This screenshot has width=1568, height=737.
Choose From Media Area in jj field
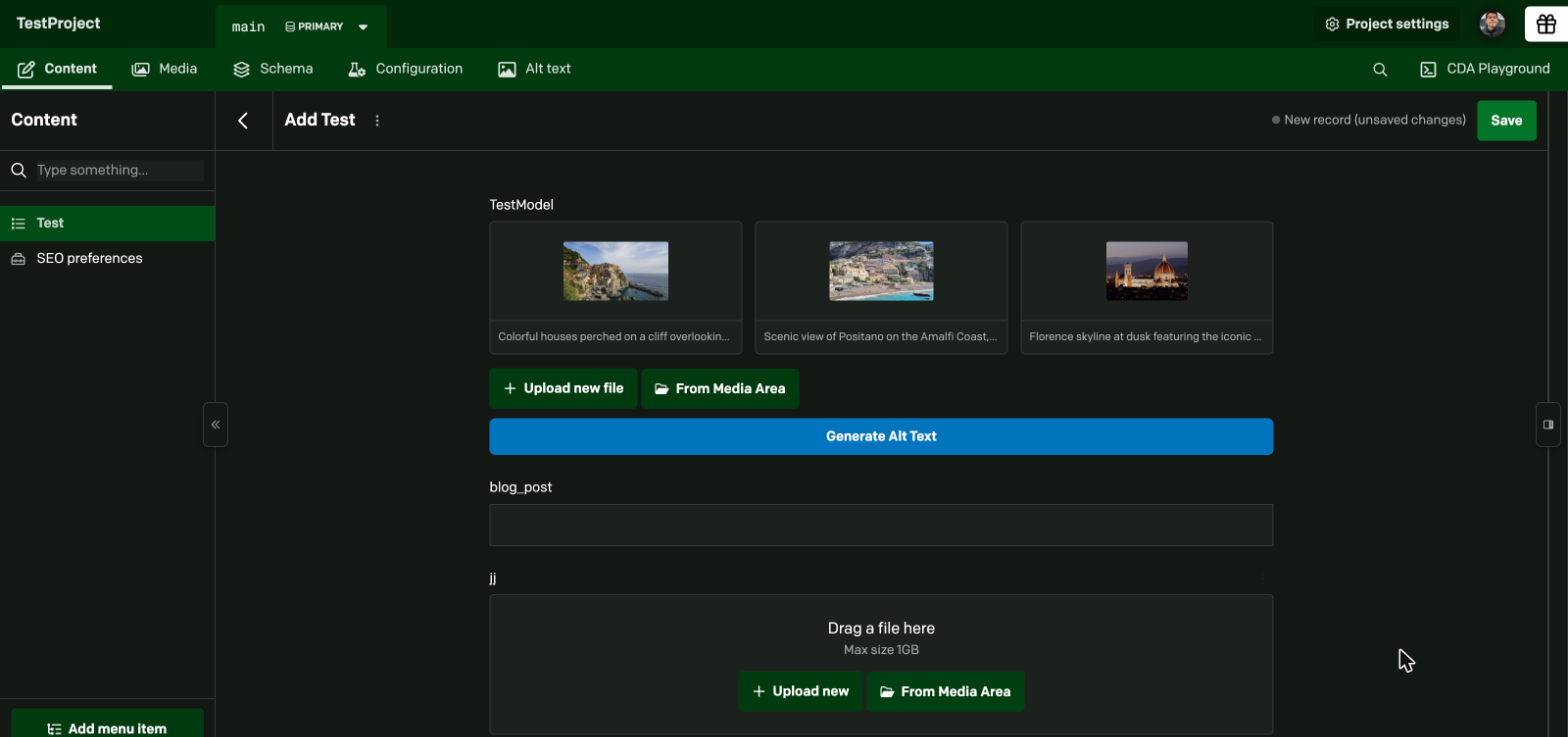(945, 691)
